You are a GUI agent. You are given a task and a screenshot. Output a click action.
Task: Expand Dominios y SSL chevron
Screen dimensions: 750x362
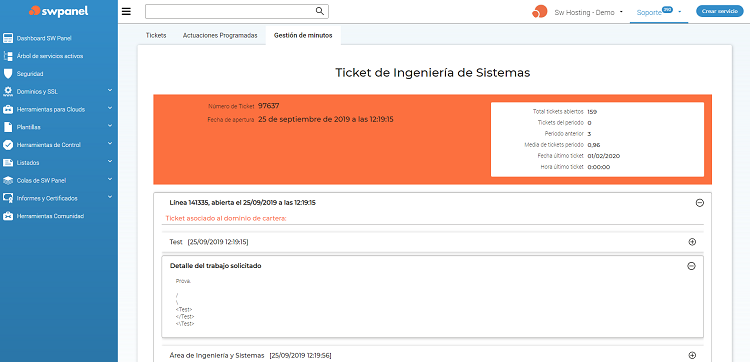110,90
